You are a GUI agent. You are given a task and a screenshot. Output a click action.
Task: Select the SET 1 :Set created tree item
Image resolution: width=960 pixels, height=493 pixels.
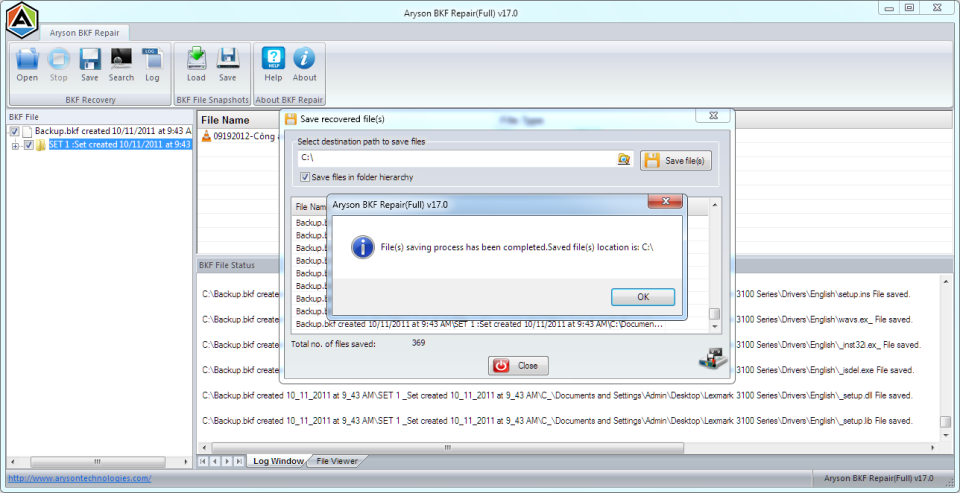tap(120, 145)
